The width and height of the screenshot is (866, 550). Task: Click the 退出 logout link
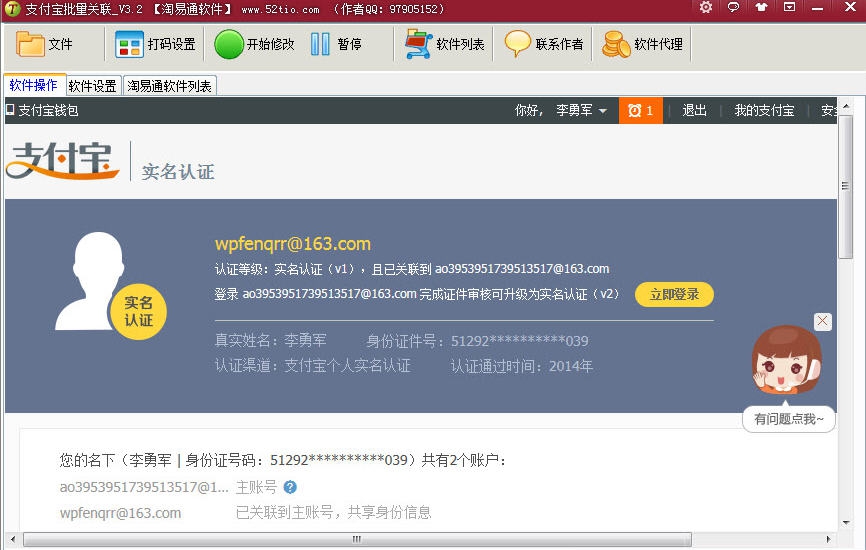694,110
